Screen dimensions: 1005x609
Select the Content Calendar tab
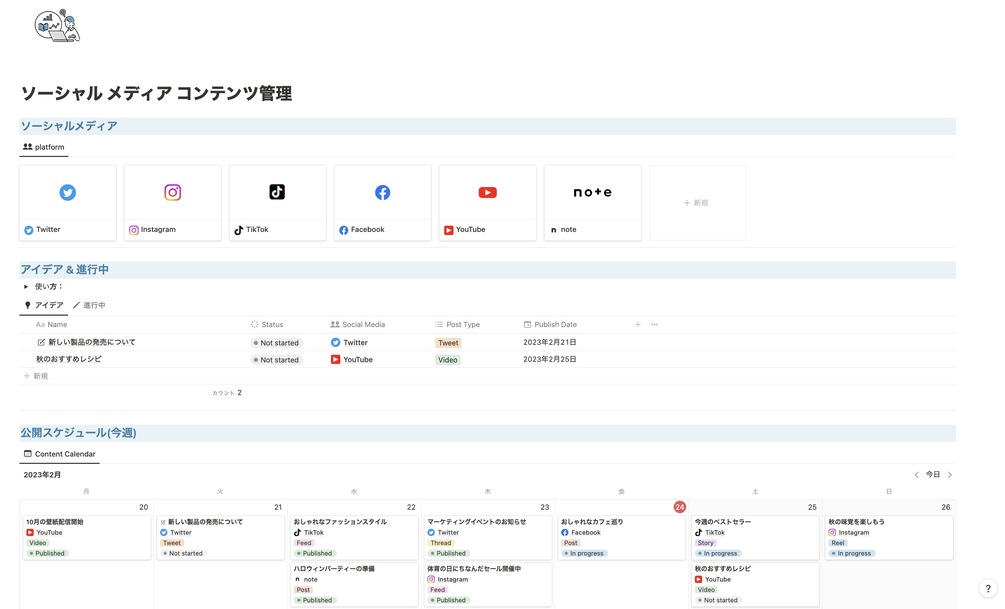[x=60, y=454]
